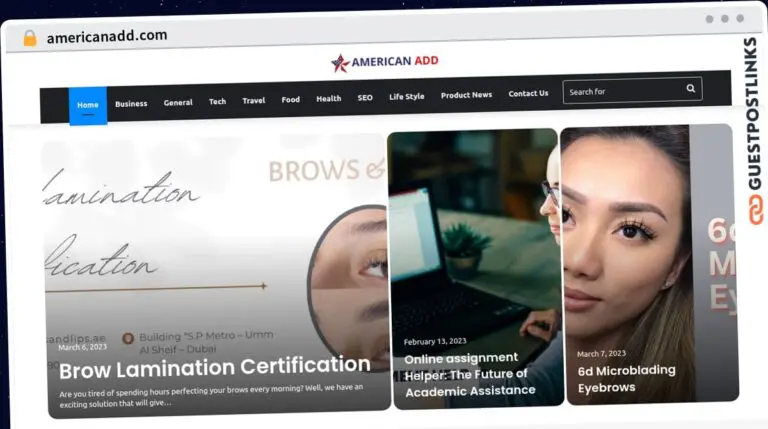The width and height of the screenshot is (768, 429).
Task: Open the Health category
Action: click(x=329, y=98)
